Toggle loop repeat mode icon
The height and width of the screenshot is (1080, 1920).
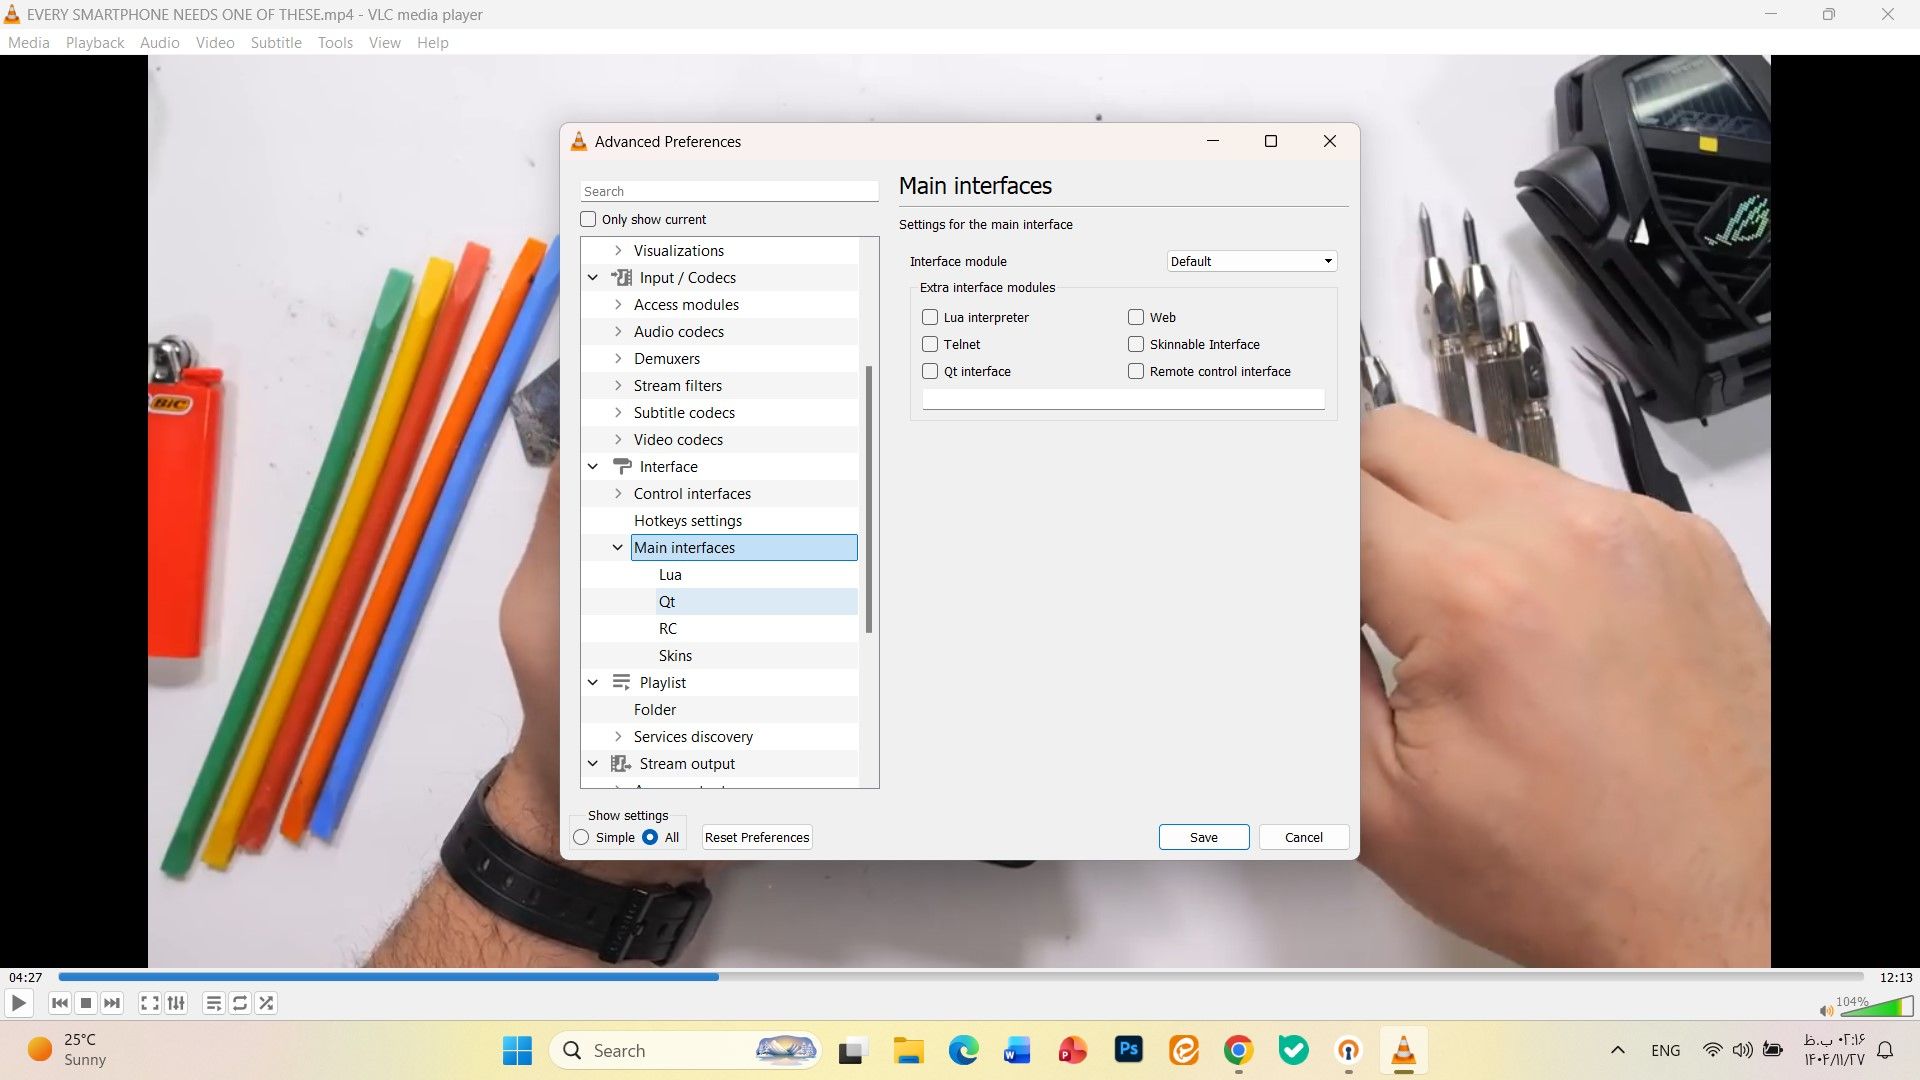[x=240, y=1003]
